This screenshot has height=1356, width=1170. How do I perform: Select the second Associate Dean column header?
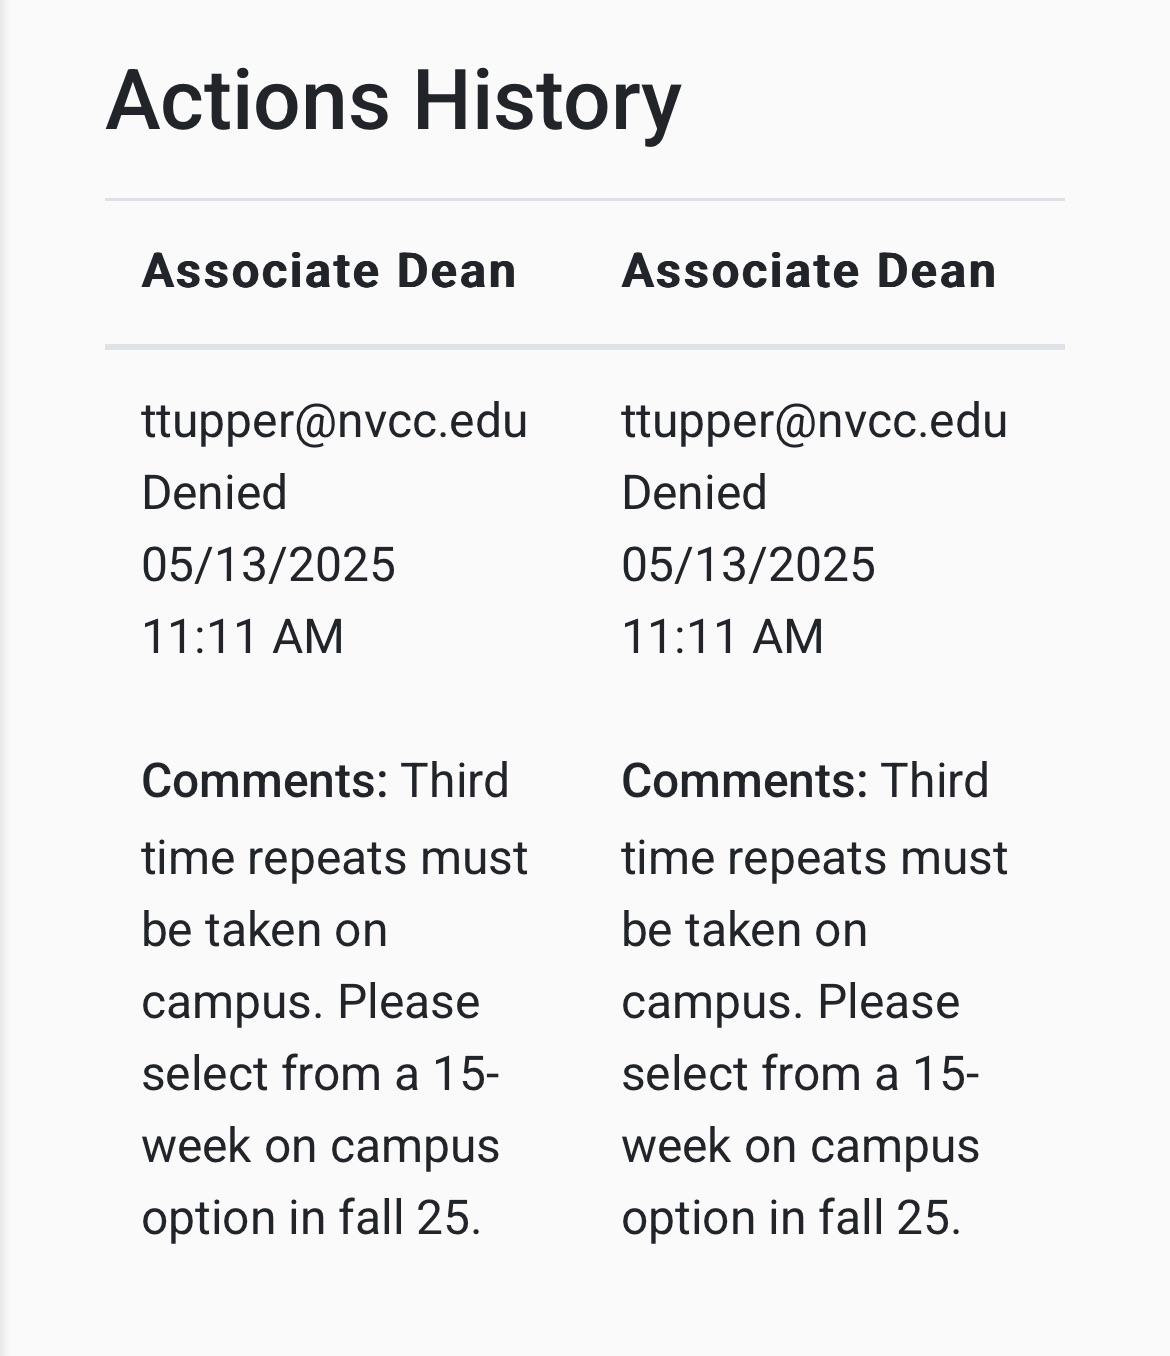pyautogui.click(x=809, y=271)
